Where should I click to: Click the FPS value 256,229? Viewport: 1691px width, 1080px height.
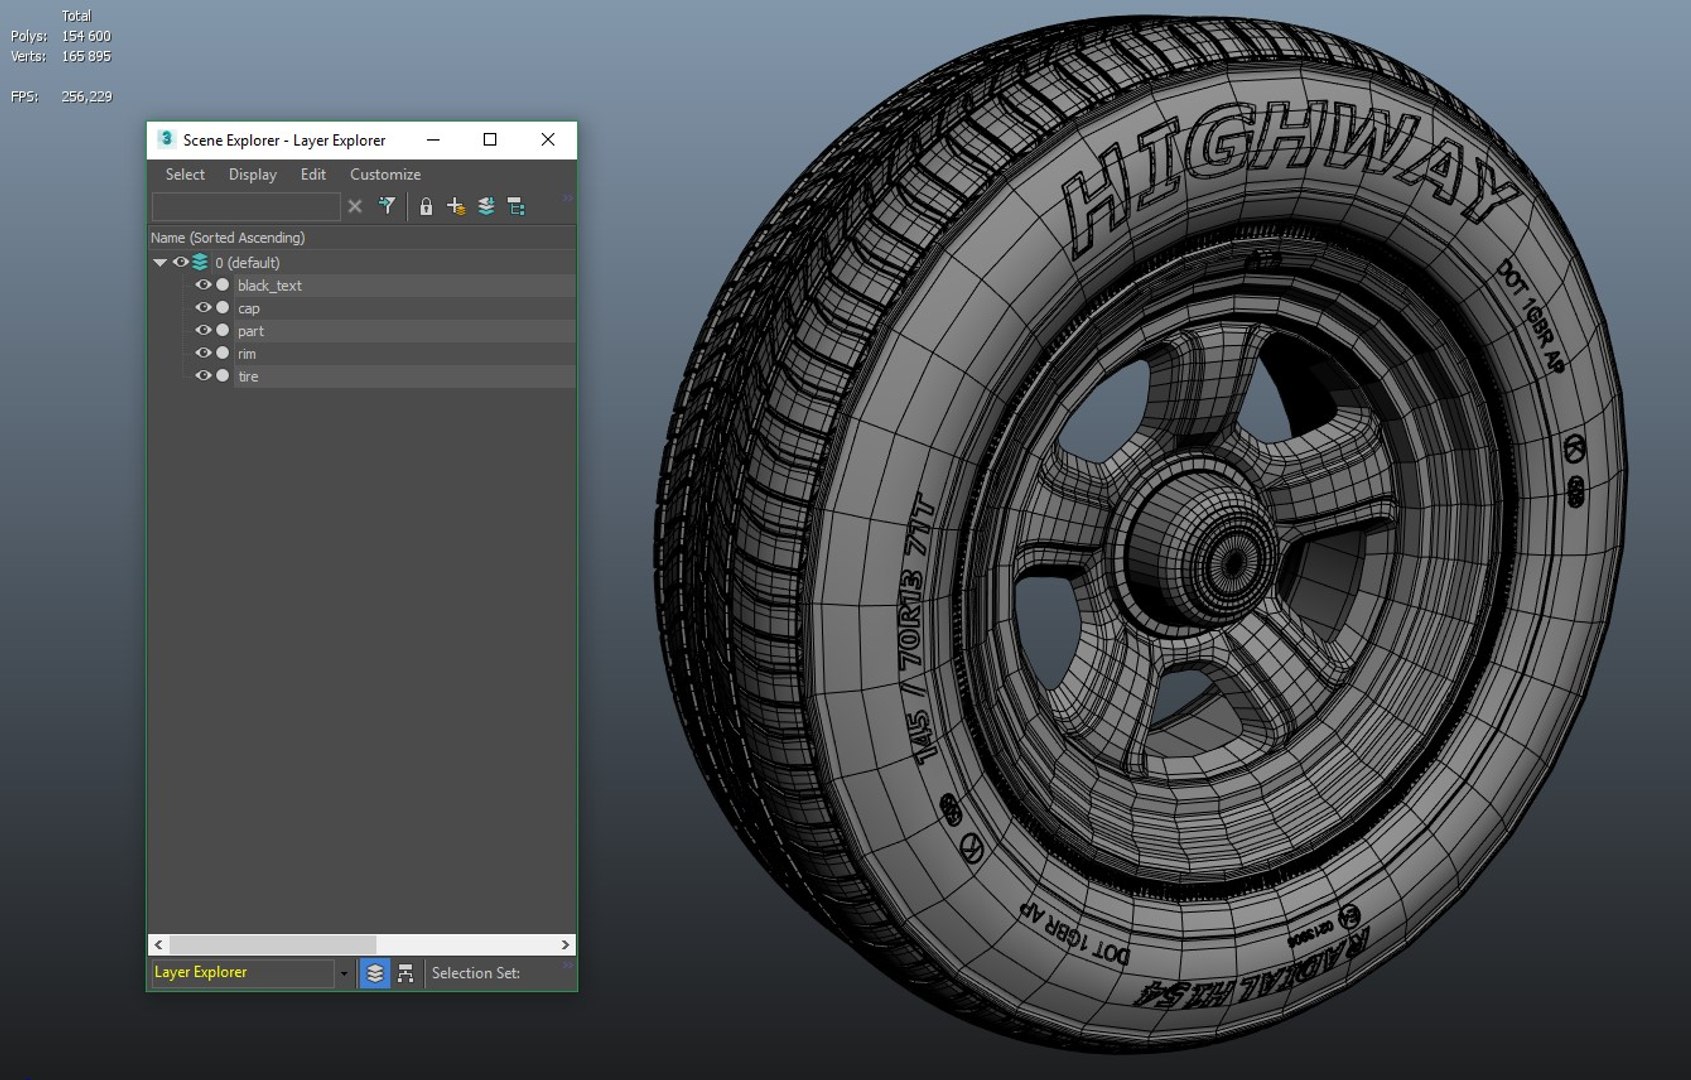tap(86, 96)
